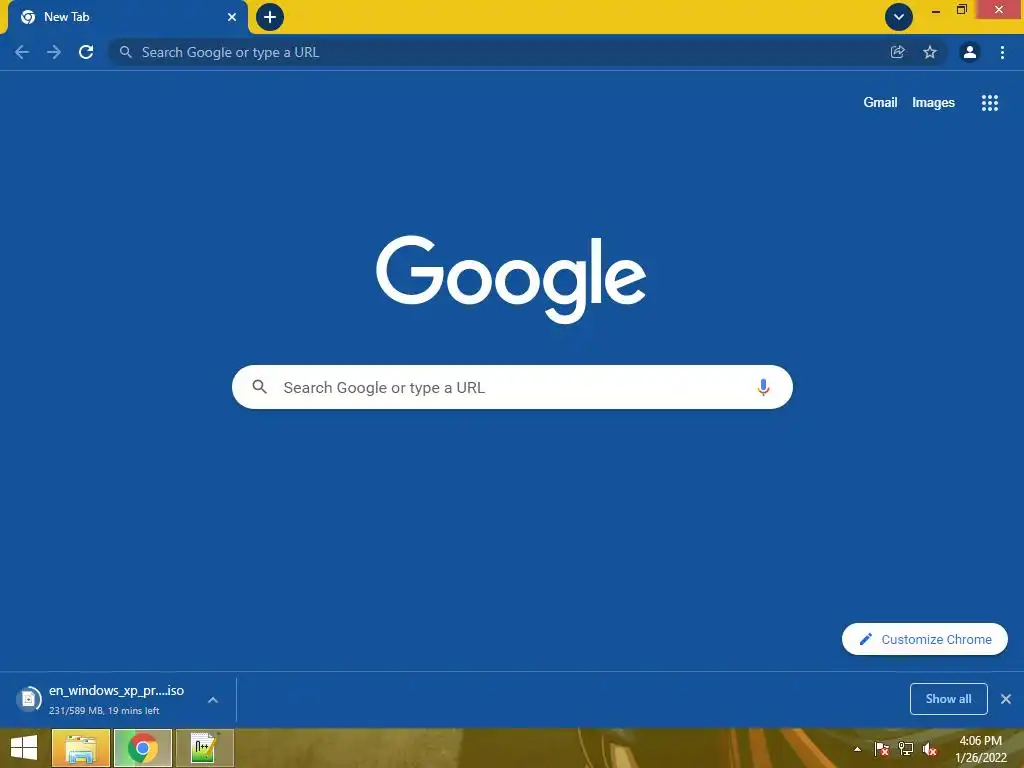The width and height of the screenshot is (1024, 768).
Task: Click Show all downloads button
Action: 948,699
